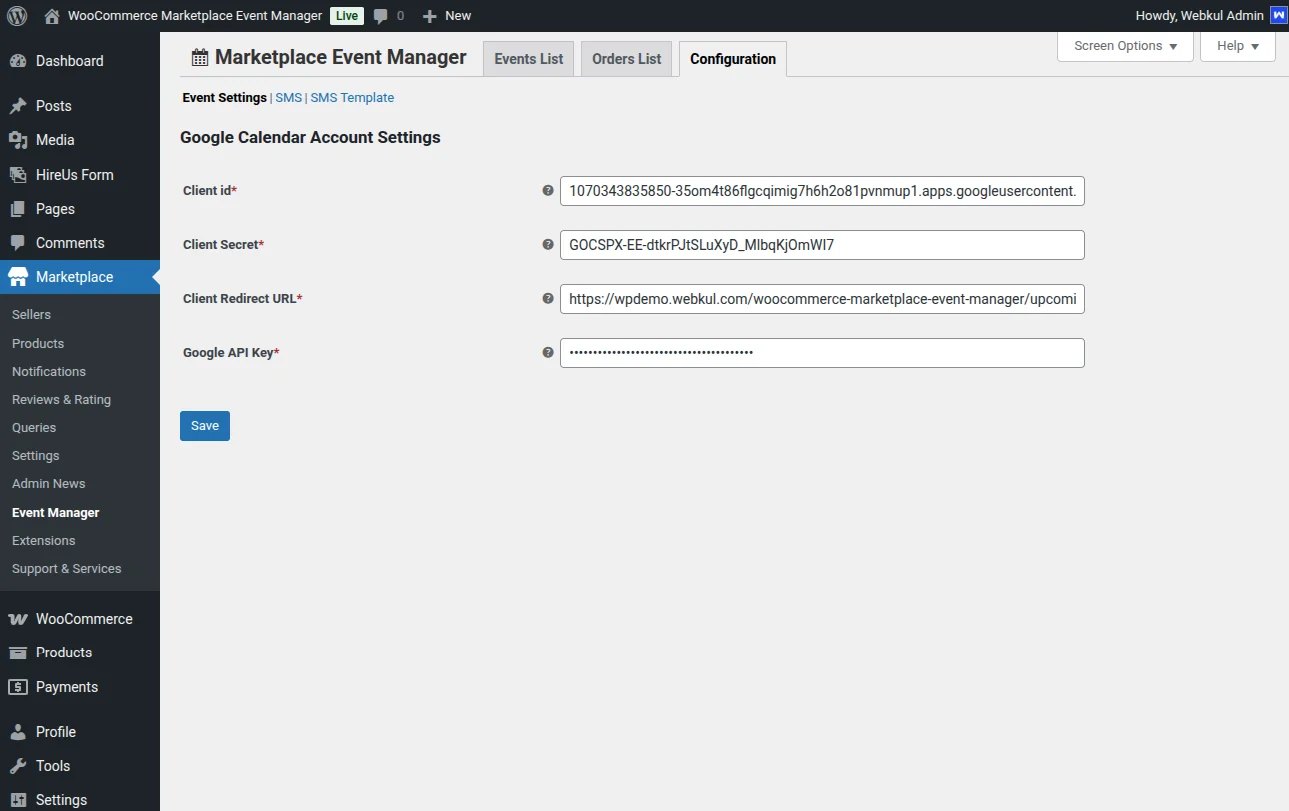Open Reviews & Rating from the sidebar
Image resolution: width=1289 pixels, height=811 pixels.
coord(61,399)
